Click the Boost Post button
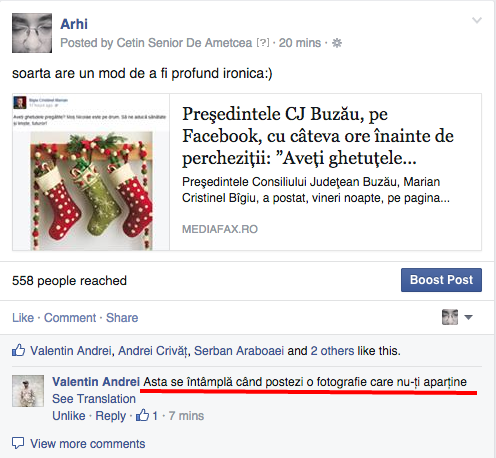Screen dimensions: 496x458 [x=441, y=280]
